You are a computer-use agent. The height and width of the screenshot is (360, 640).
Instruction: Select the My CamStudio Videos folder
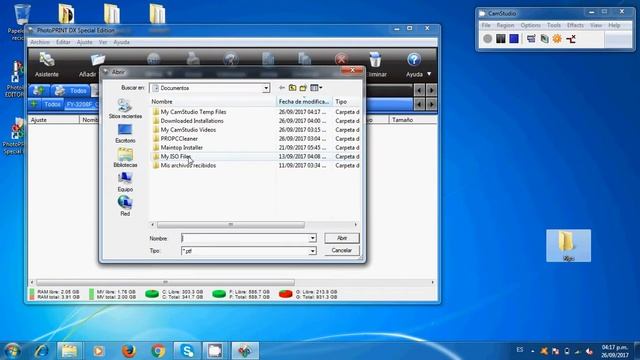188,130
